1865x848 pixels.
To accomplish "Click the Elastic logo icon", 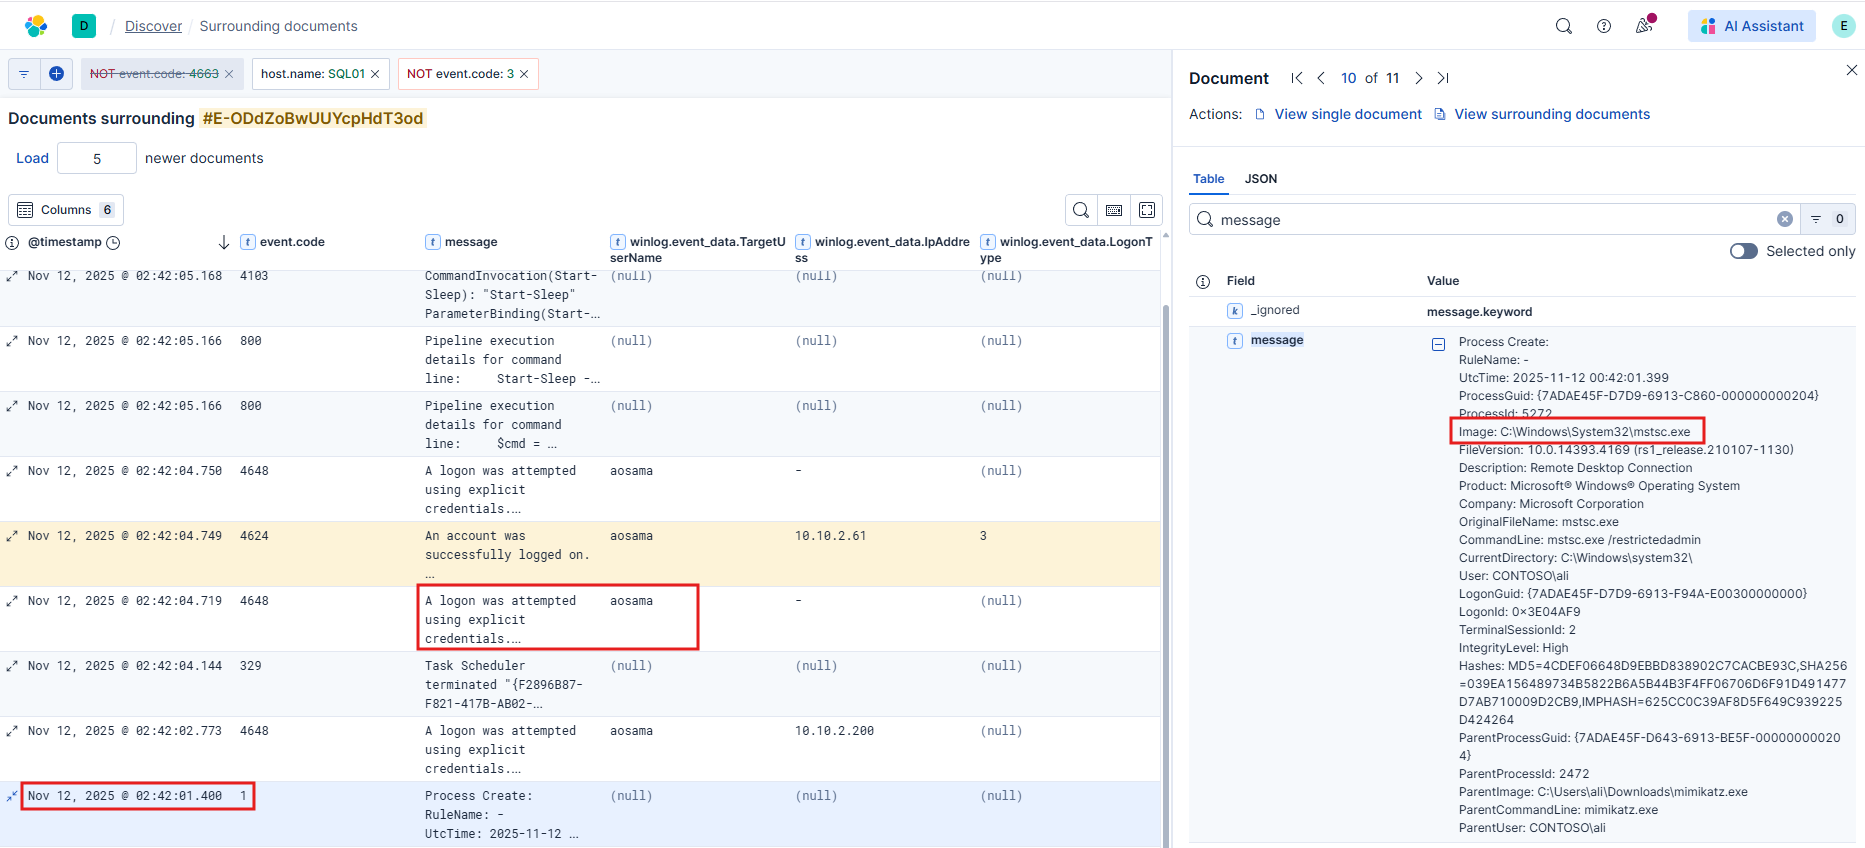I will coord(36,26).
